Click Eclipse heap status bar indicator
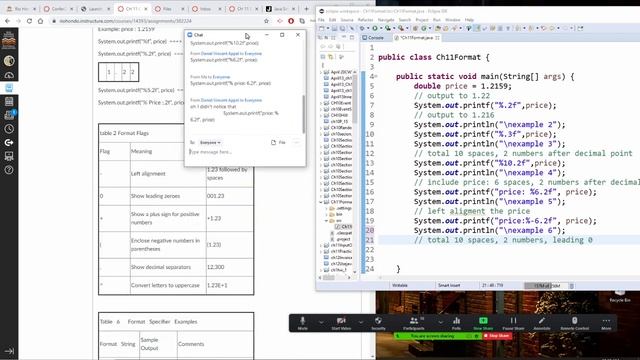 pyautogui.click(x=547, y=286)
